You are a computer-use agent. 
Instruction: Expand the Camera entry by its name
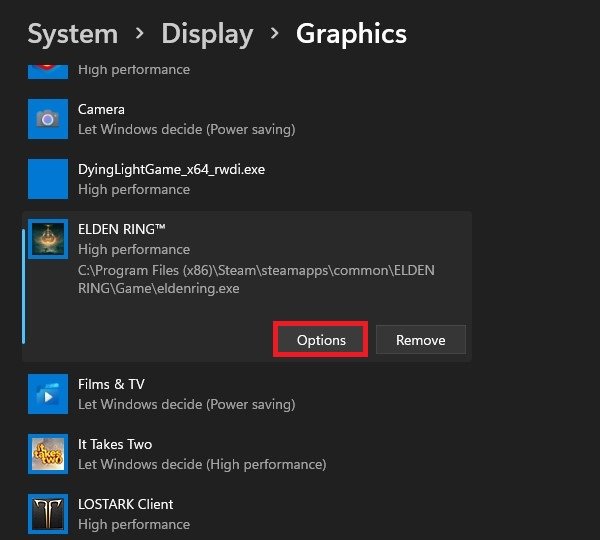[x=101, y=109]
